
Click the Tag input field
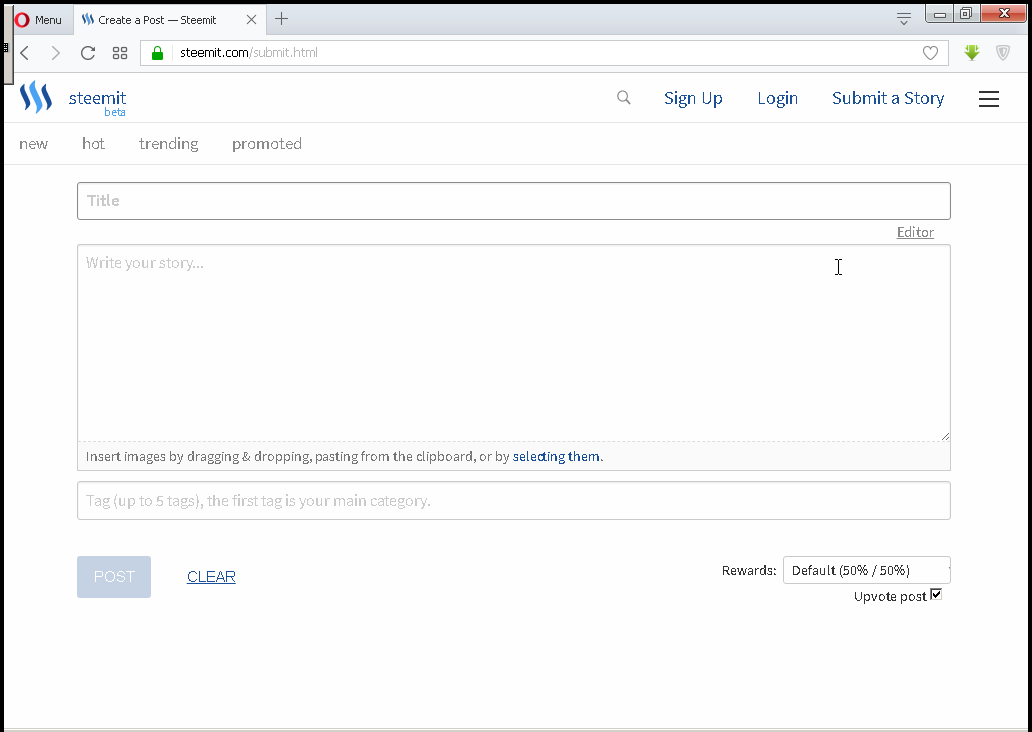tap(514, 500)
